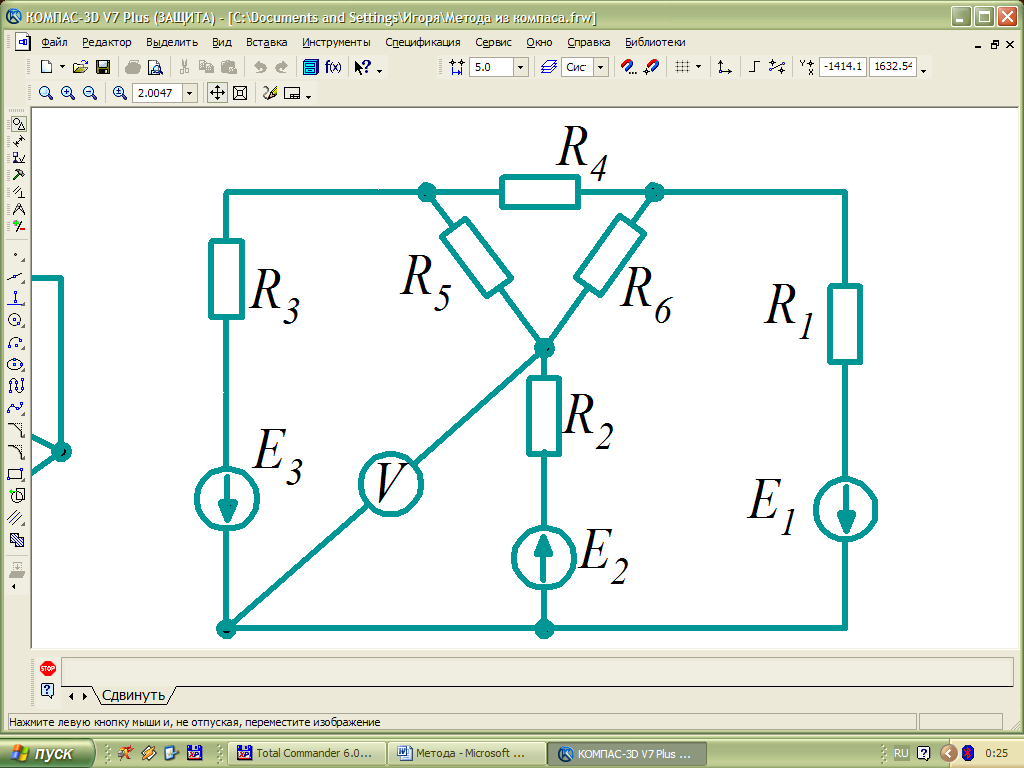The height and width of the screenshot is (768, 1024).
Task: Open the Вставка menu
Action: point(266,42)
